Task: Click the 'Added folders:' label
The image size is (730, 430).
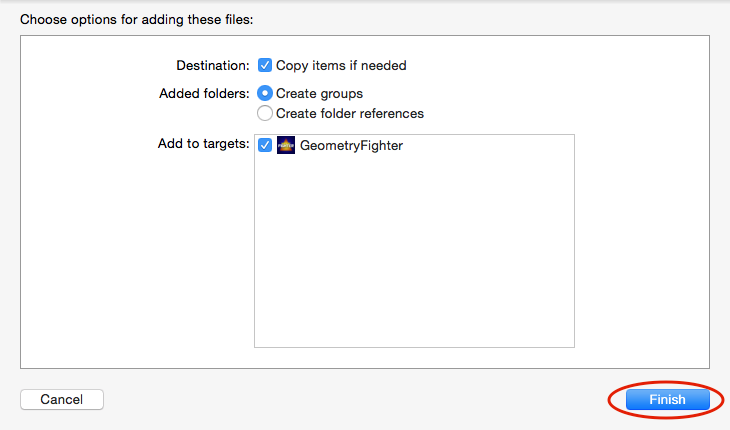Action: point(204,93)
